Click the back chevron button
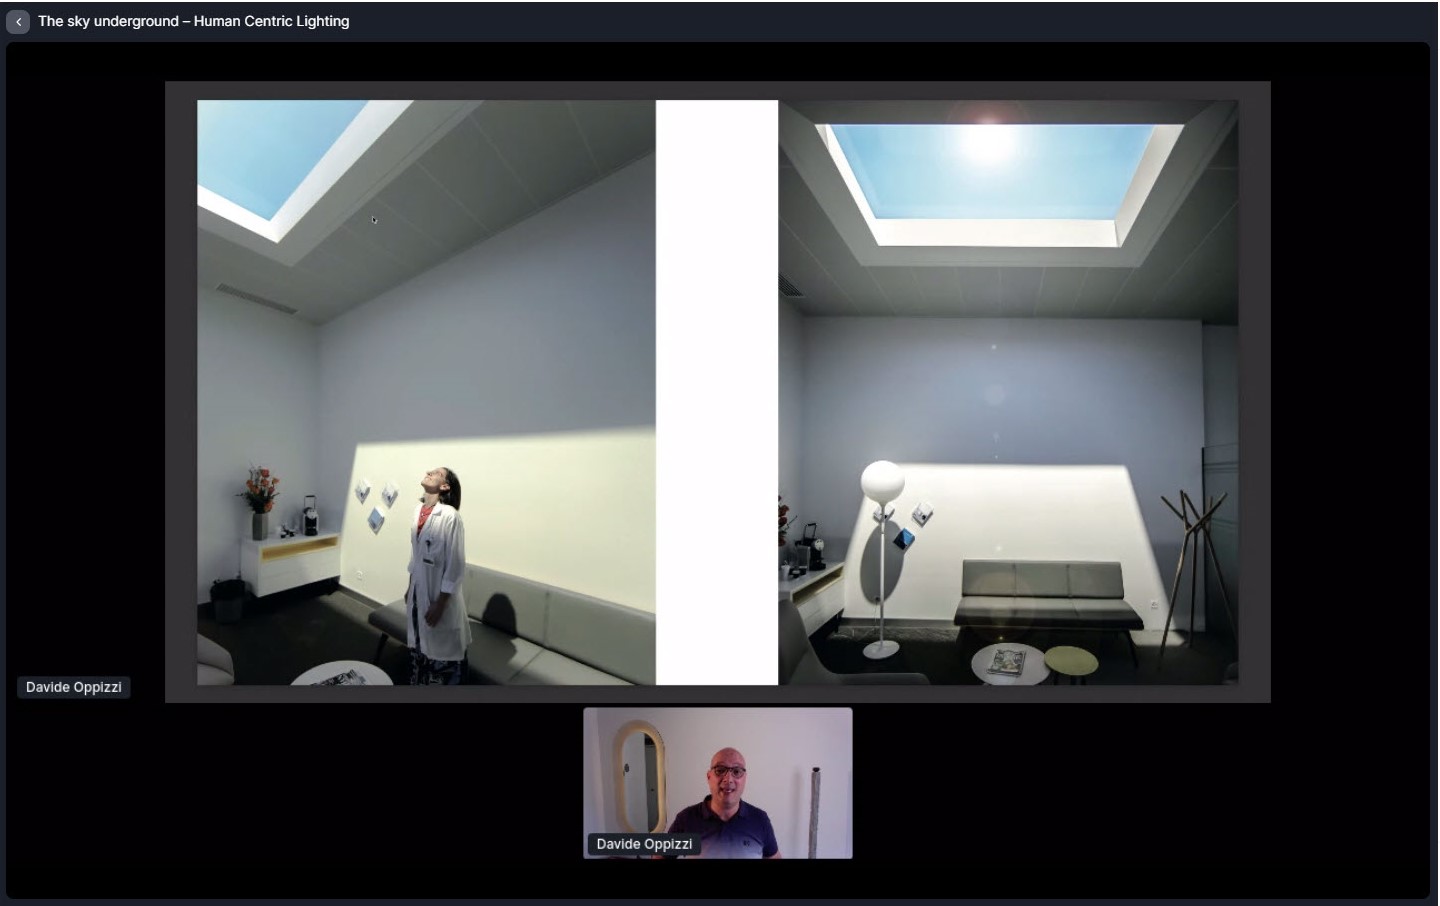The image size is (1440, 906). (18, 21)
